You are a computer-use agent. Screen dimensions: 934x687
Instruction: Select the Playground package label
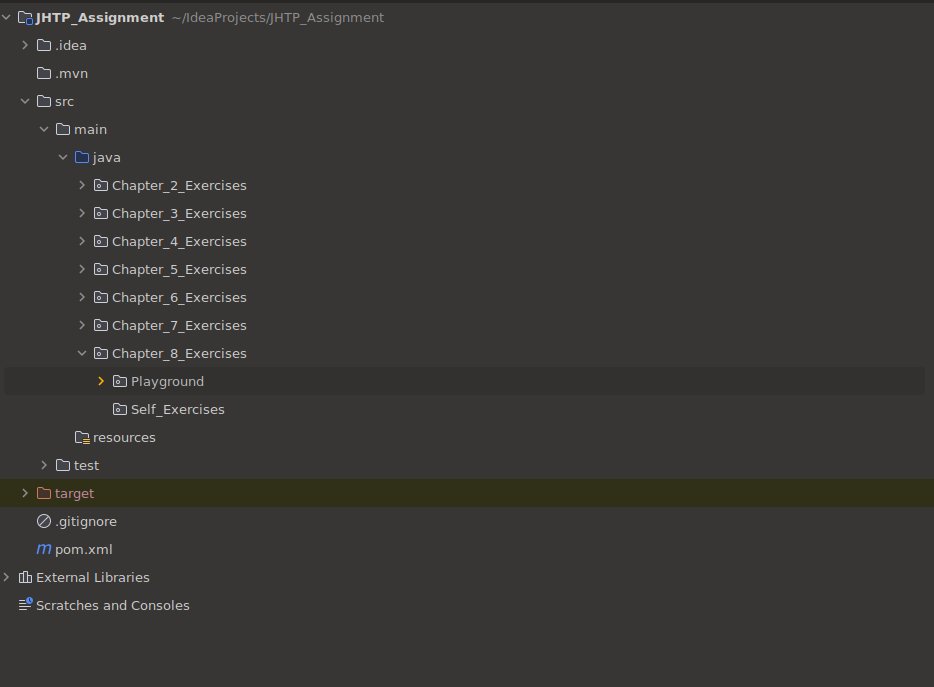click(x=167, y=381)
